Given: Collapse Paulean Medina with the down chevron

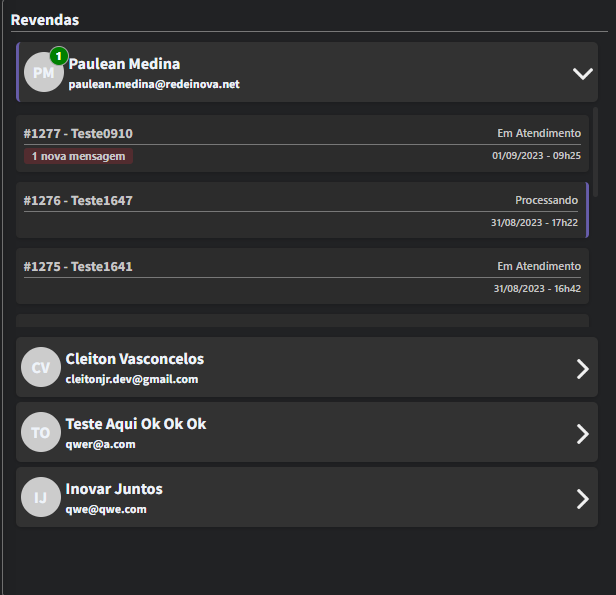Looking at the screenshot, I should 583,73.
